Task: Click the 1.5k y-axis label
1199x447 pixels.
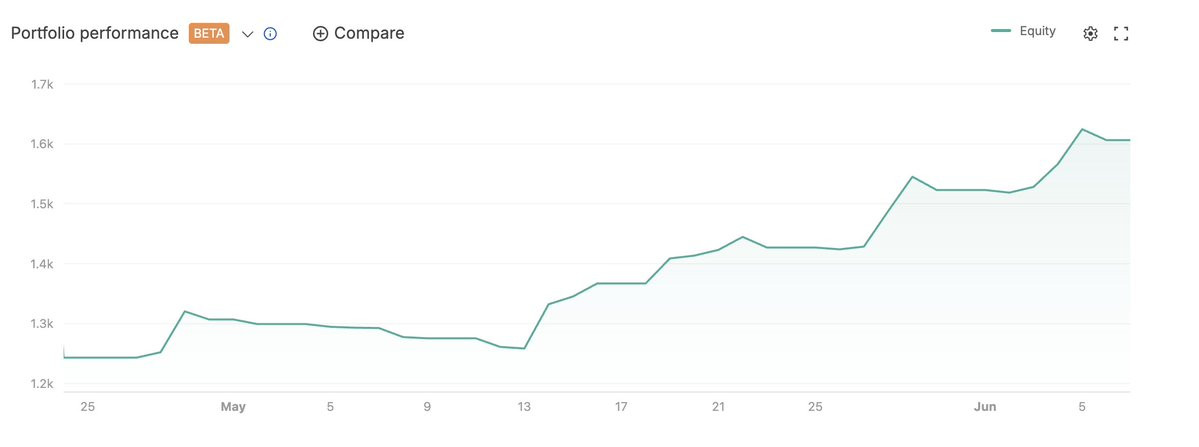Action: pyautogui.click(x=41, y=204)
